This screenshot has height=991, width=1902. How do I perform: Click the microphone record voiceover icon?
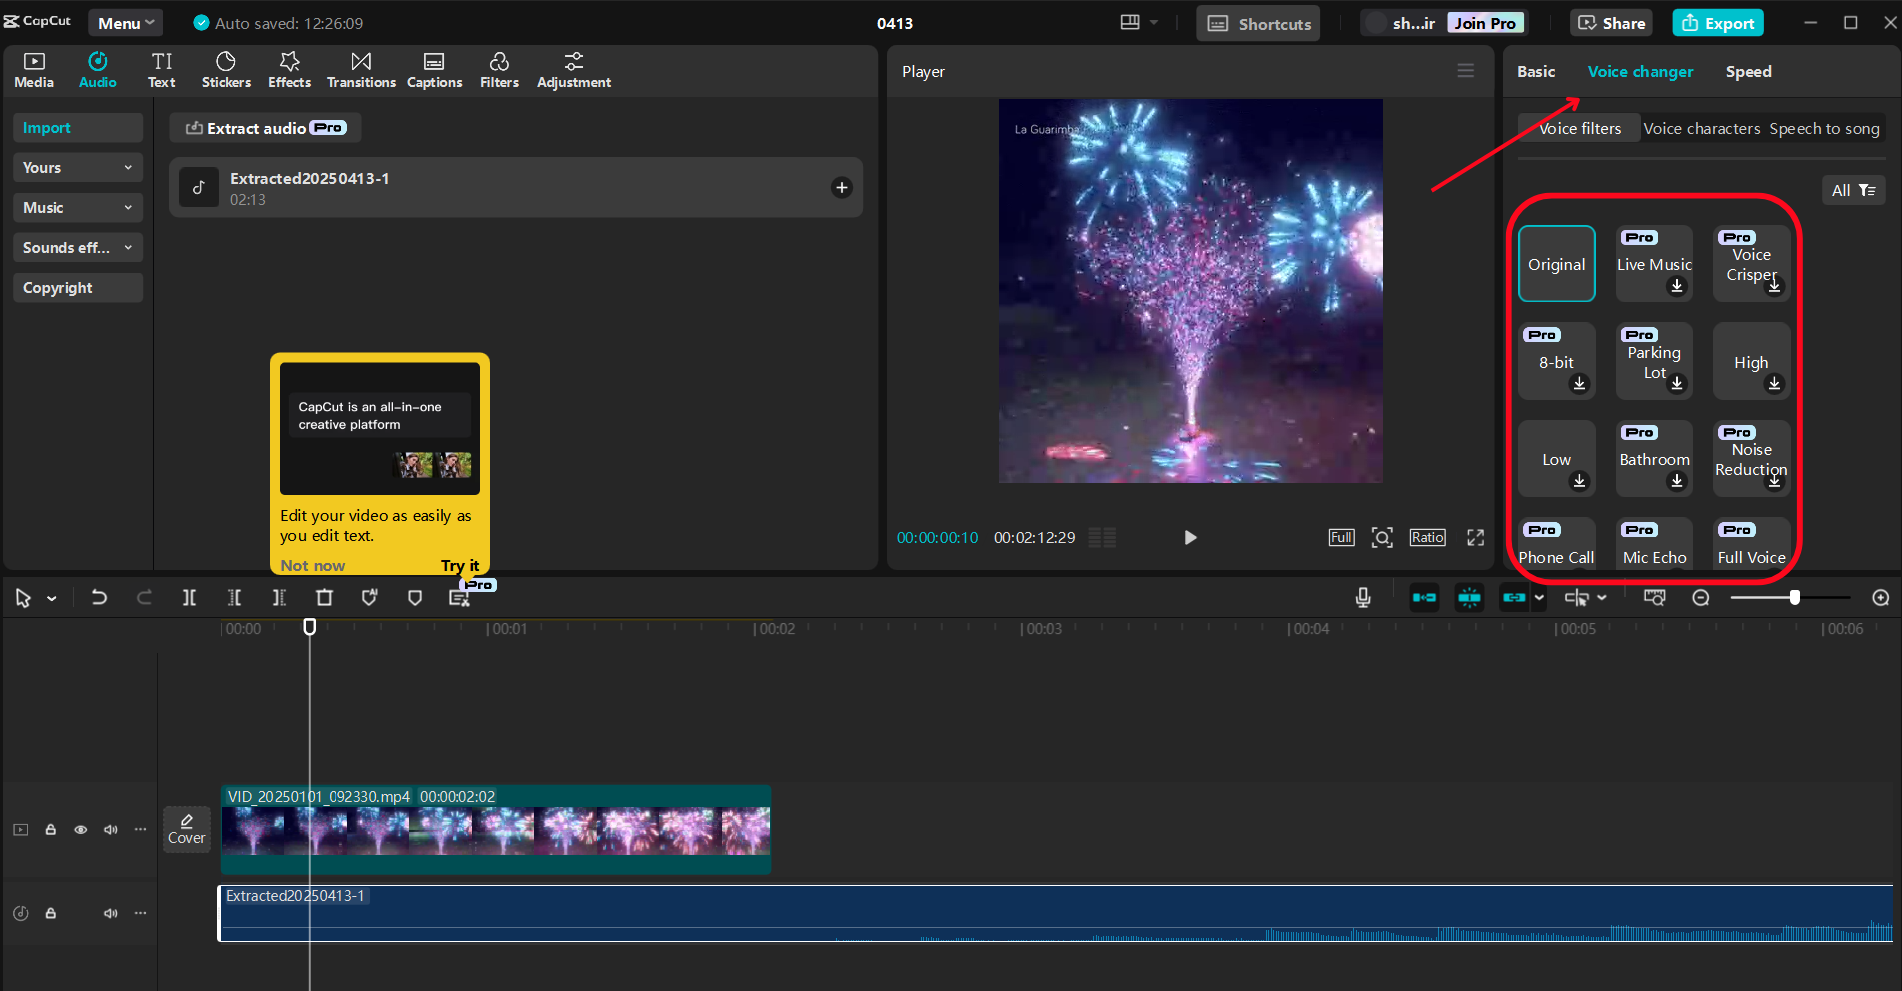point(1362,597)
